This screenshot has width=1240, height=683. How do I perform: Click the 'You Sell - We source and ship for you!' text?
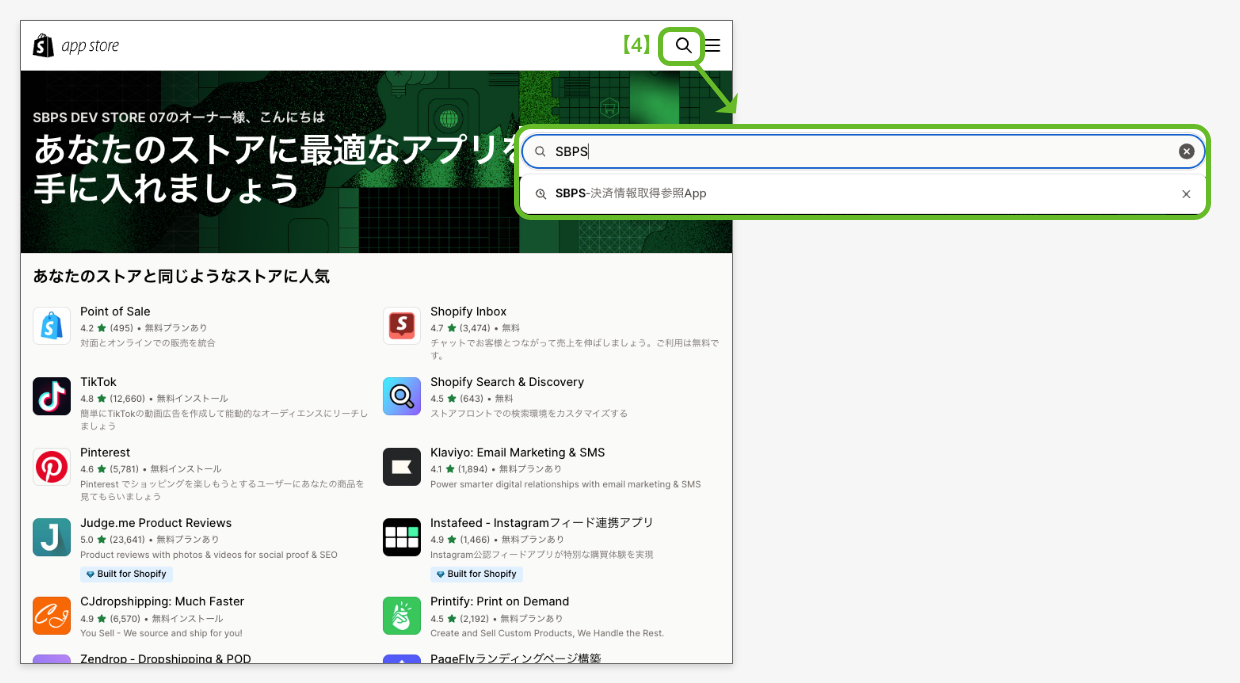161,633
